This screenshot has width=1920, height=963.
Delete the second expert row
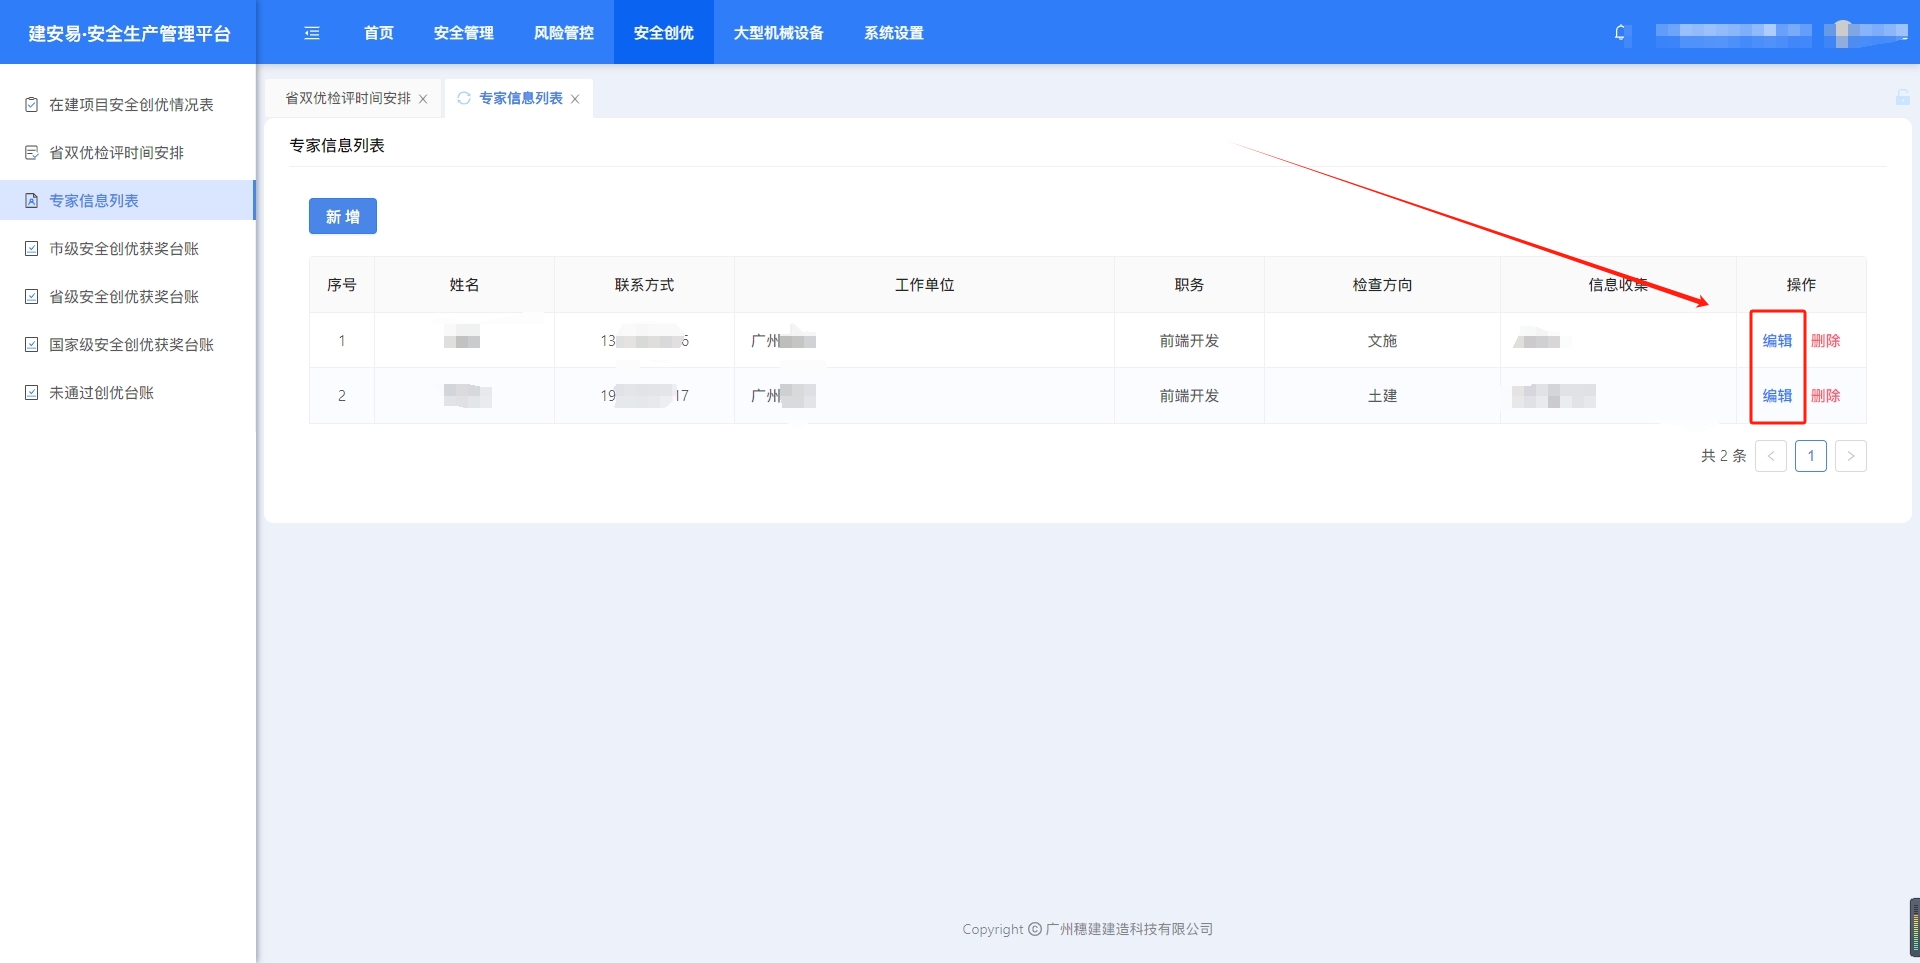1825,396
